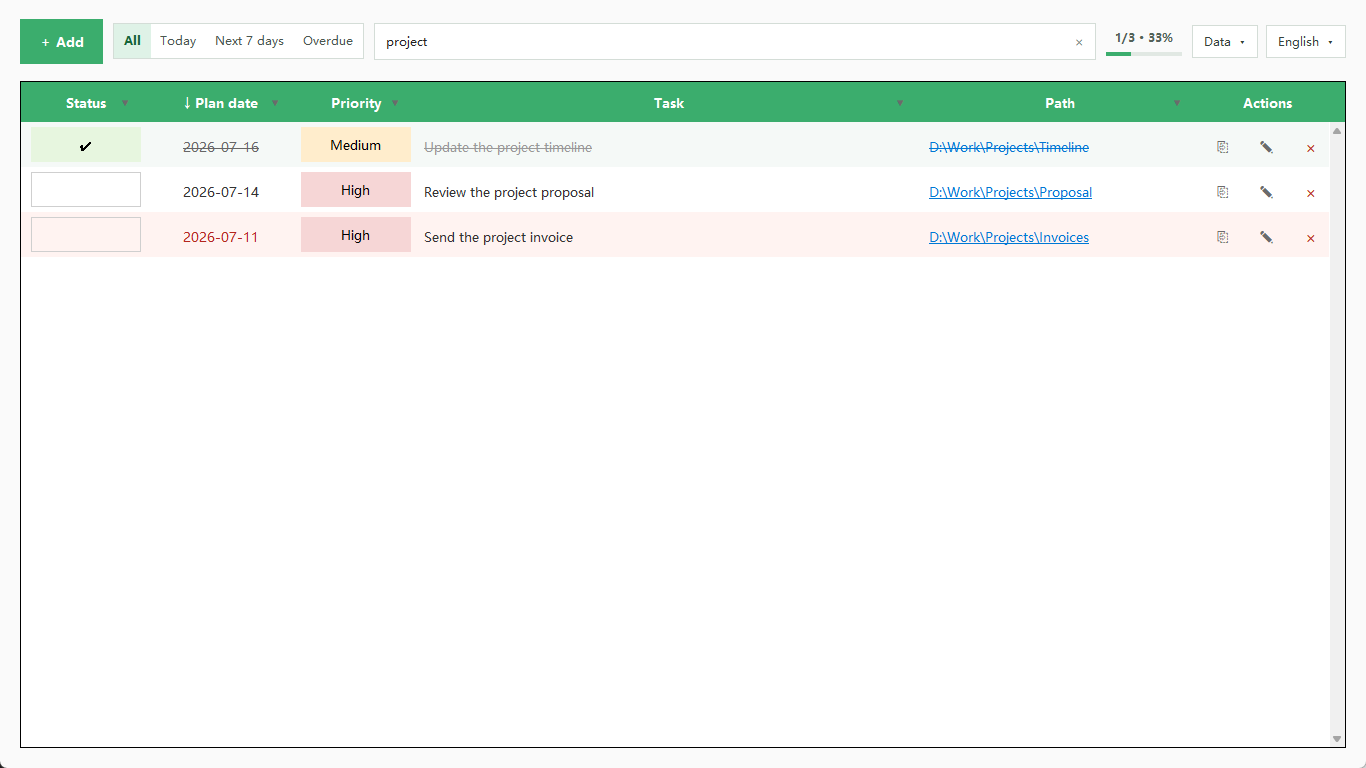The width and height of the screenshot is (1366, 768).
Task: Click the Actions column header
Action: pos(1268,103)
